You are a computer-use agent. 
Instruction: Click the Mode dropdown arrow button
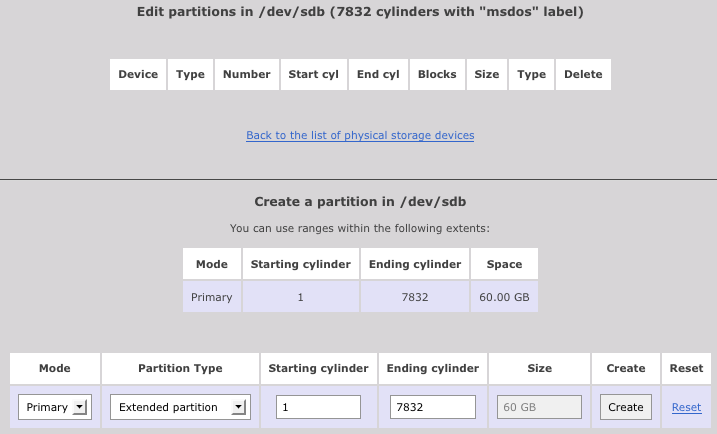coord(80,407)
